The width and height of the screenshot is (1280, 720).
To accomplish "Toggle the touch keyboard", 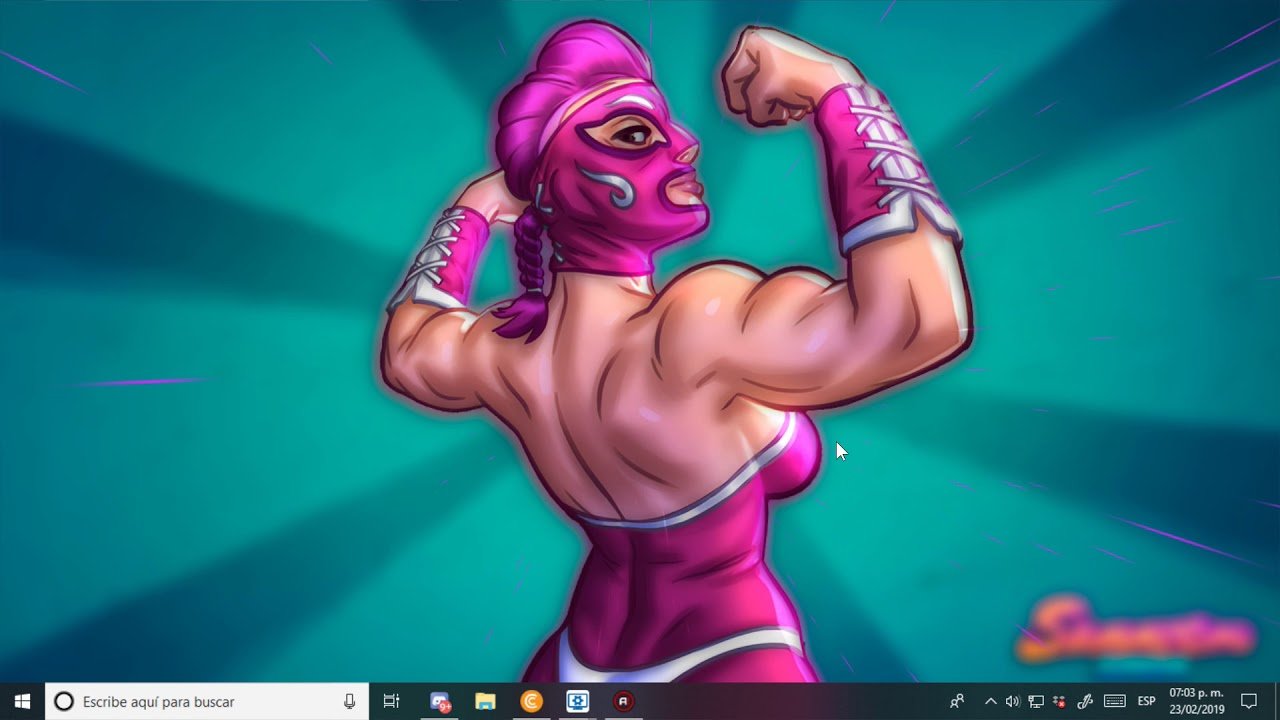I will 1115,702.
